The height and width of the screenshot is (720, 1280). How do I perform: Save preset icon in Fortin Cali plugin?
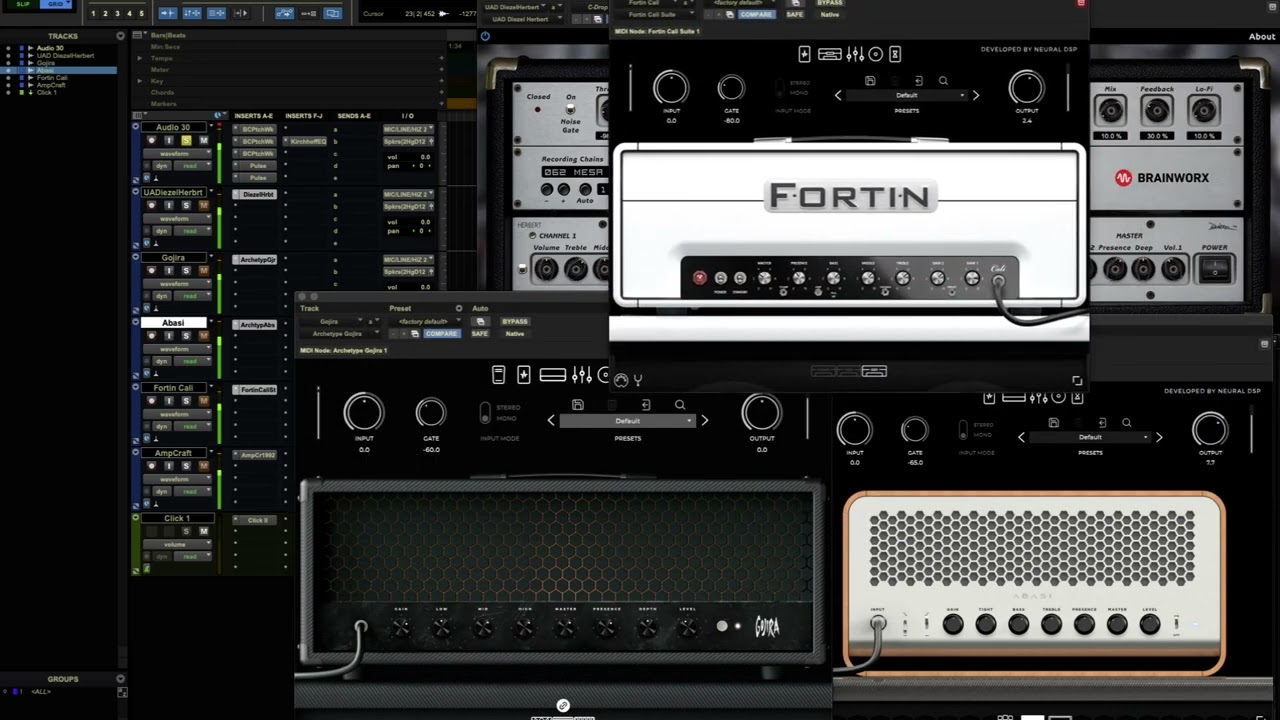870,81
